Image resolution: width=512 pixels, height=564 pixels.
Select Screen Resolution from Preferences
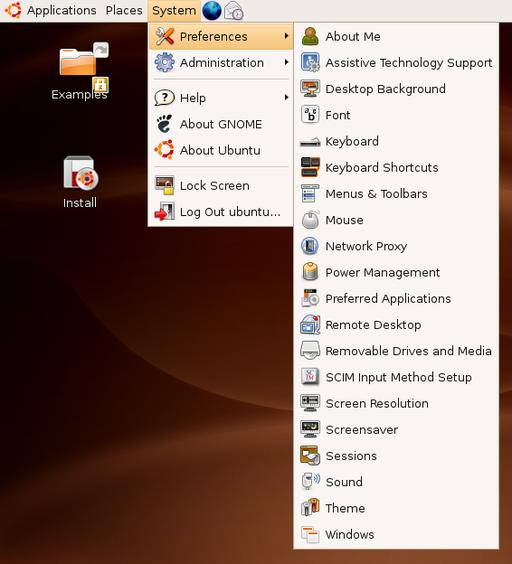click(x=396, y=403)
